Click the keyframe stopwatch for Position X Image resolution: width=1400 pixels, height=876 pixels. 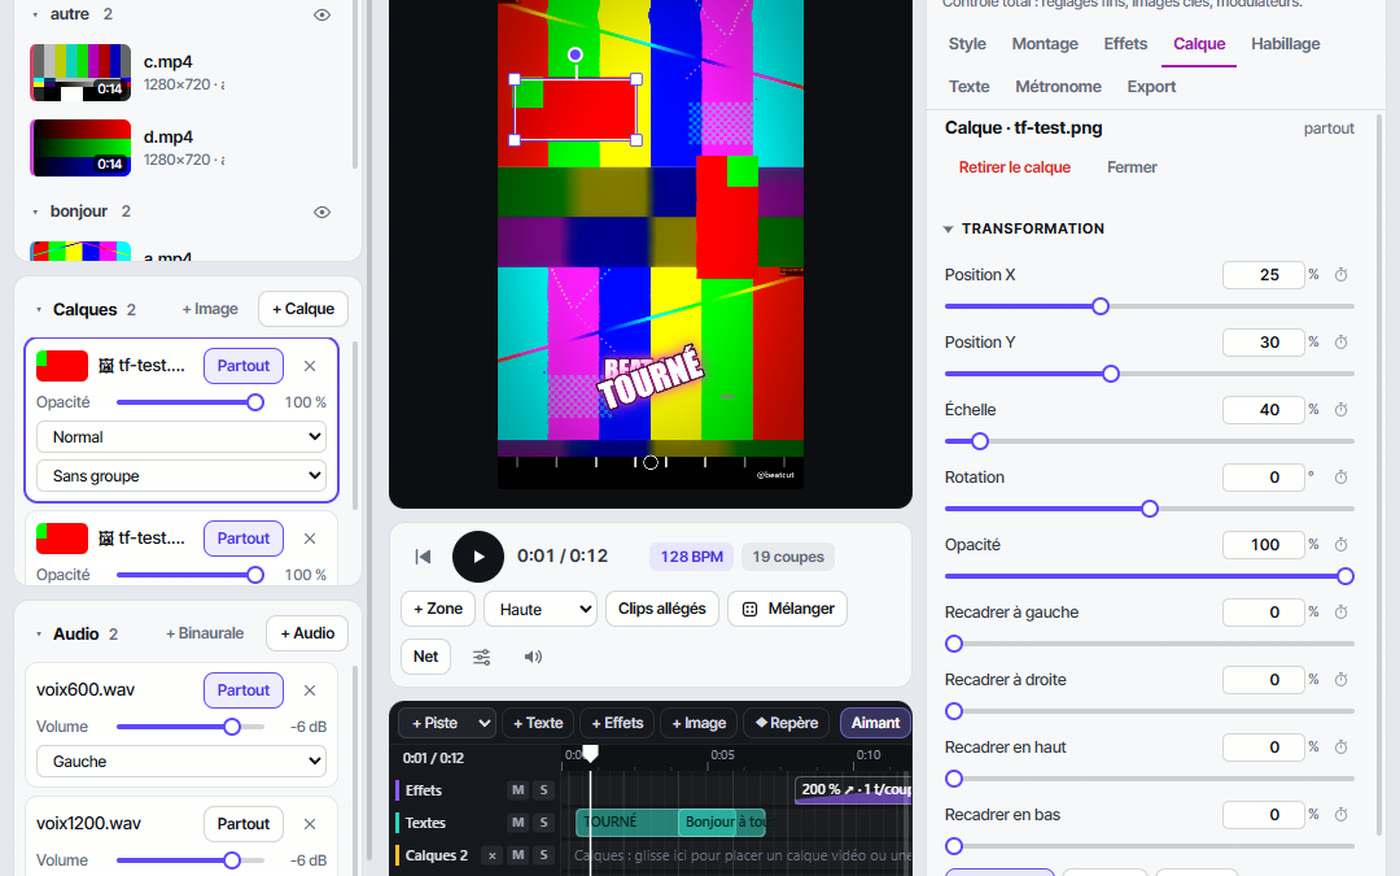[x=1341, y=275]
